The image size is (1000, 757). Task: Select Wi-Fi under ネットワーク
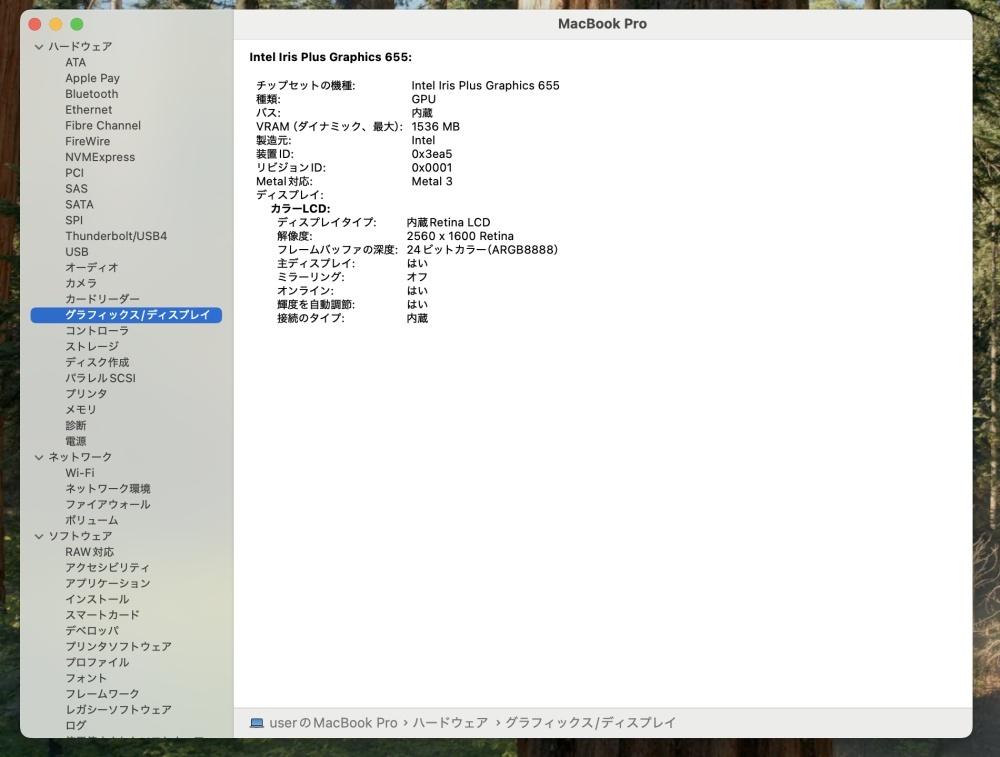point(80,473)
